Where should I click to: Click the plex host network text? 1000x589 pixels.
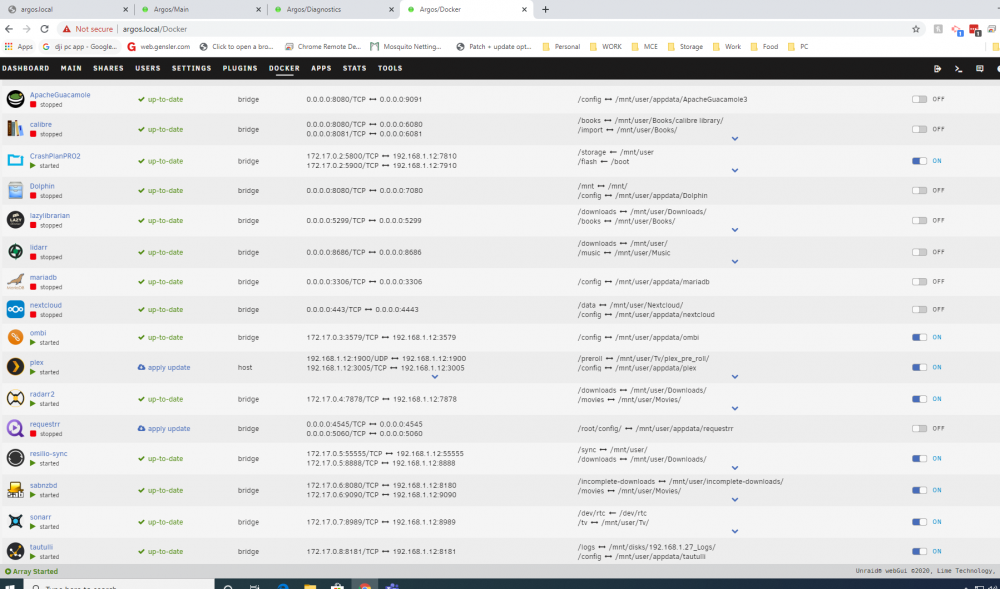click(245, 367)
